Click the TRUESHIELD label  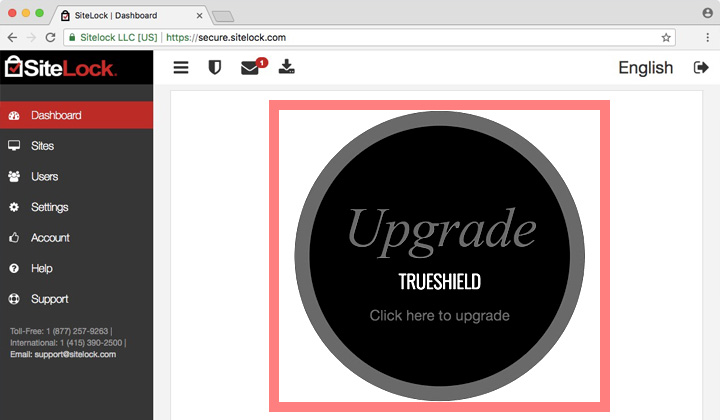439,282
